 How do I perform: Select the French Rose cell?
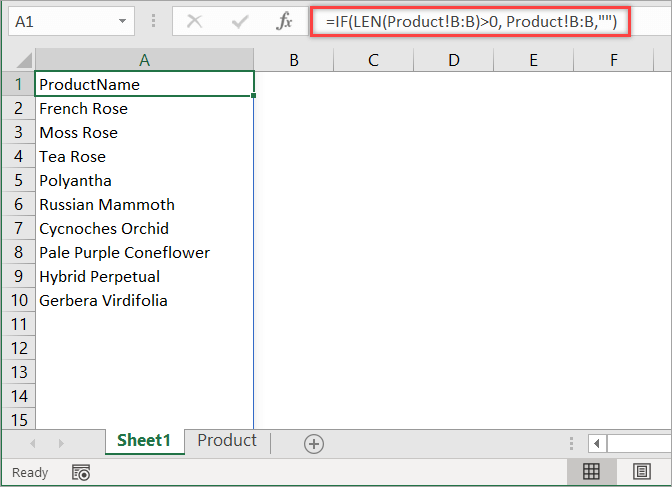click(x=144, y=108)
